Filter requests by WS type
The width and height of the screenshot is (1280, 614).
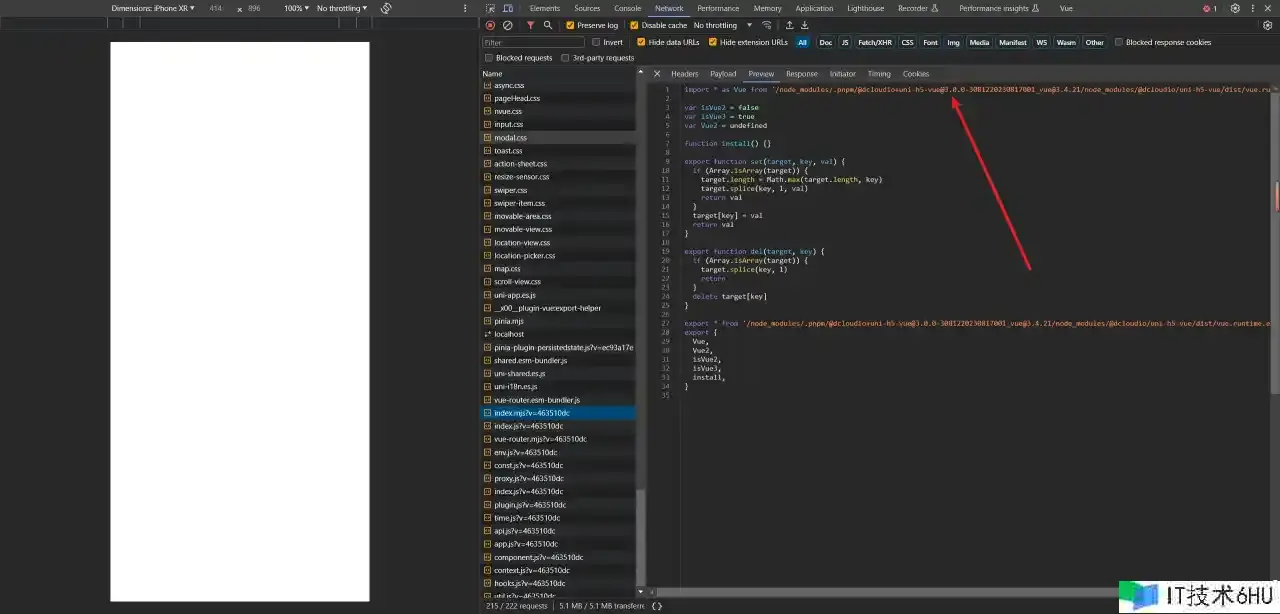[1042, 42]
